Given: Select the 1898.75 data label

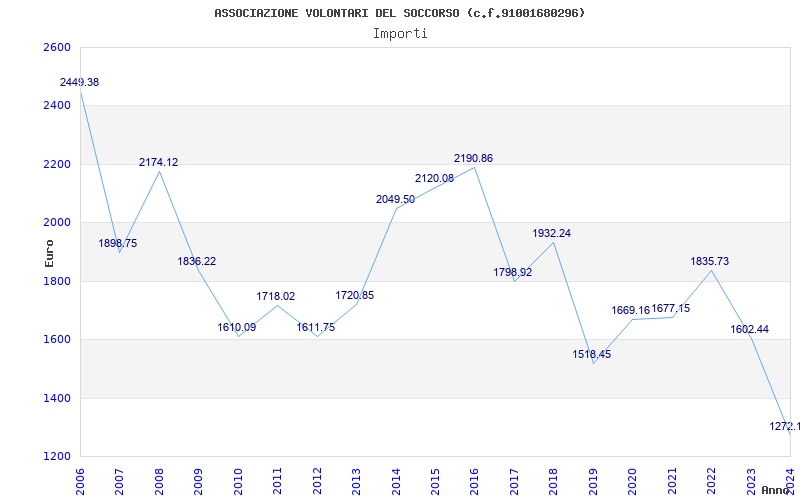Looking at the screenshot, I should (x=118, y=243).
